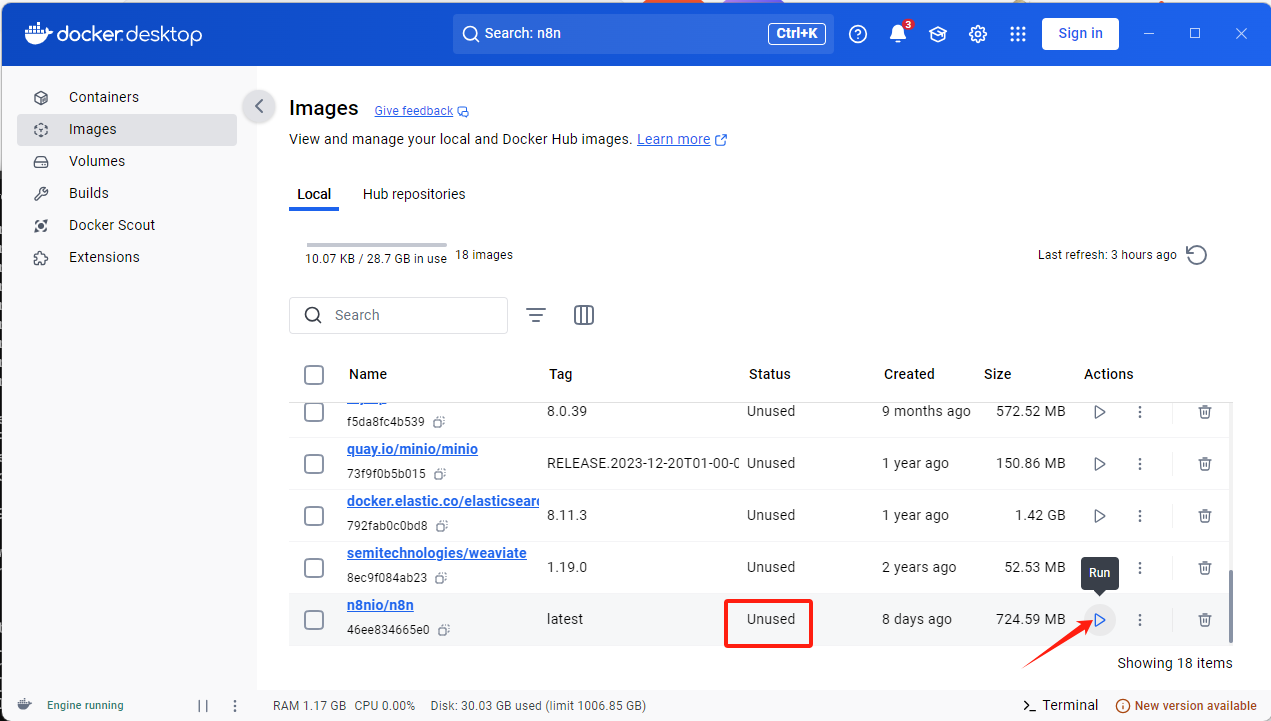The image size is (1271, 721).
Task: Open the quay.io/minio/minio image link
Action: [412, 449]
